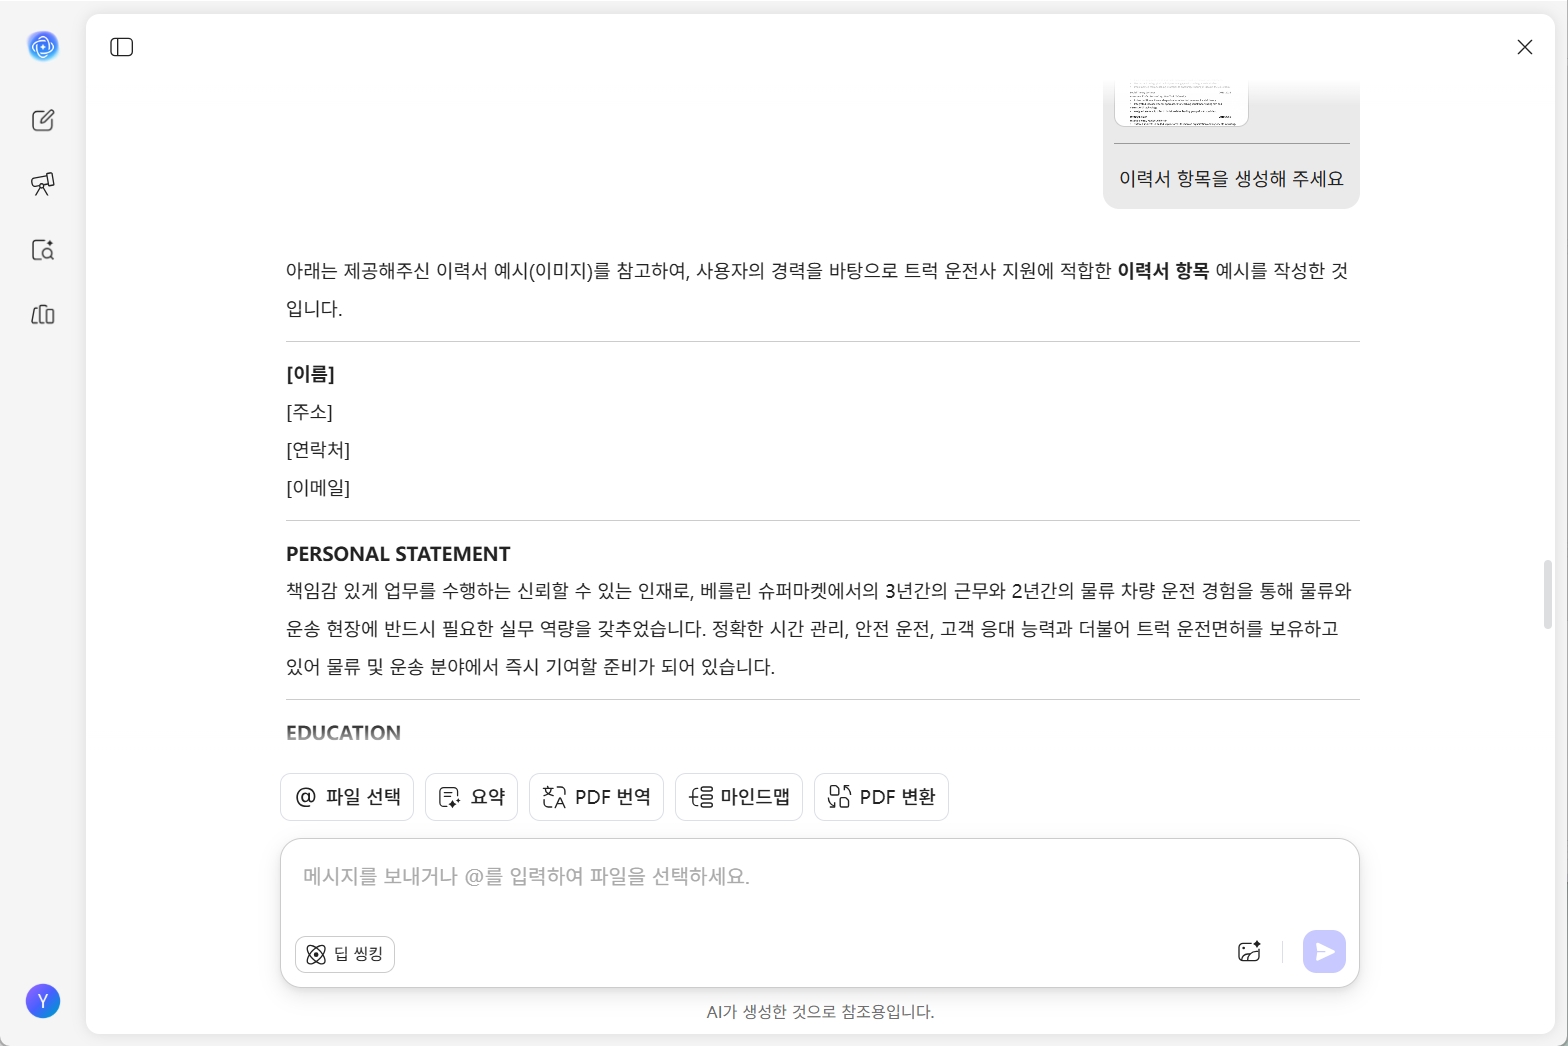
Task: Click the send message icon
Action: tap(1324, 951)
